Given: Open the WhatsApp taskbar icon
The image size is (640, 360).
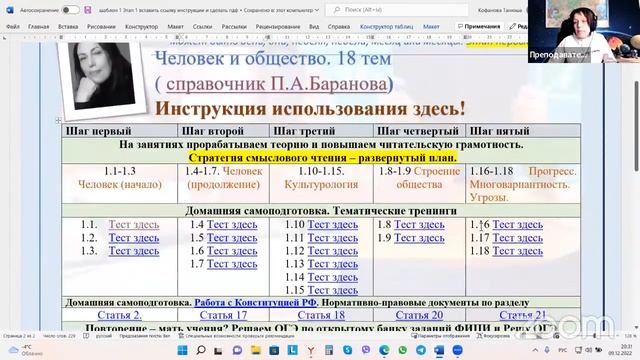Looking at the screenshot, I should pyautogui.click(x=402, y=350).
